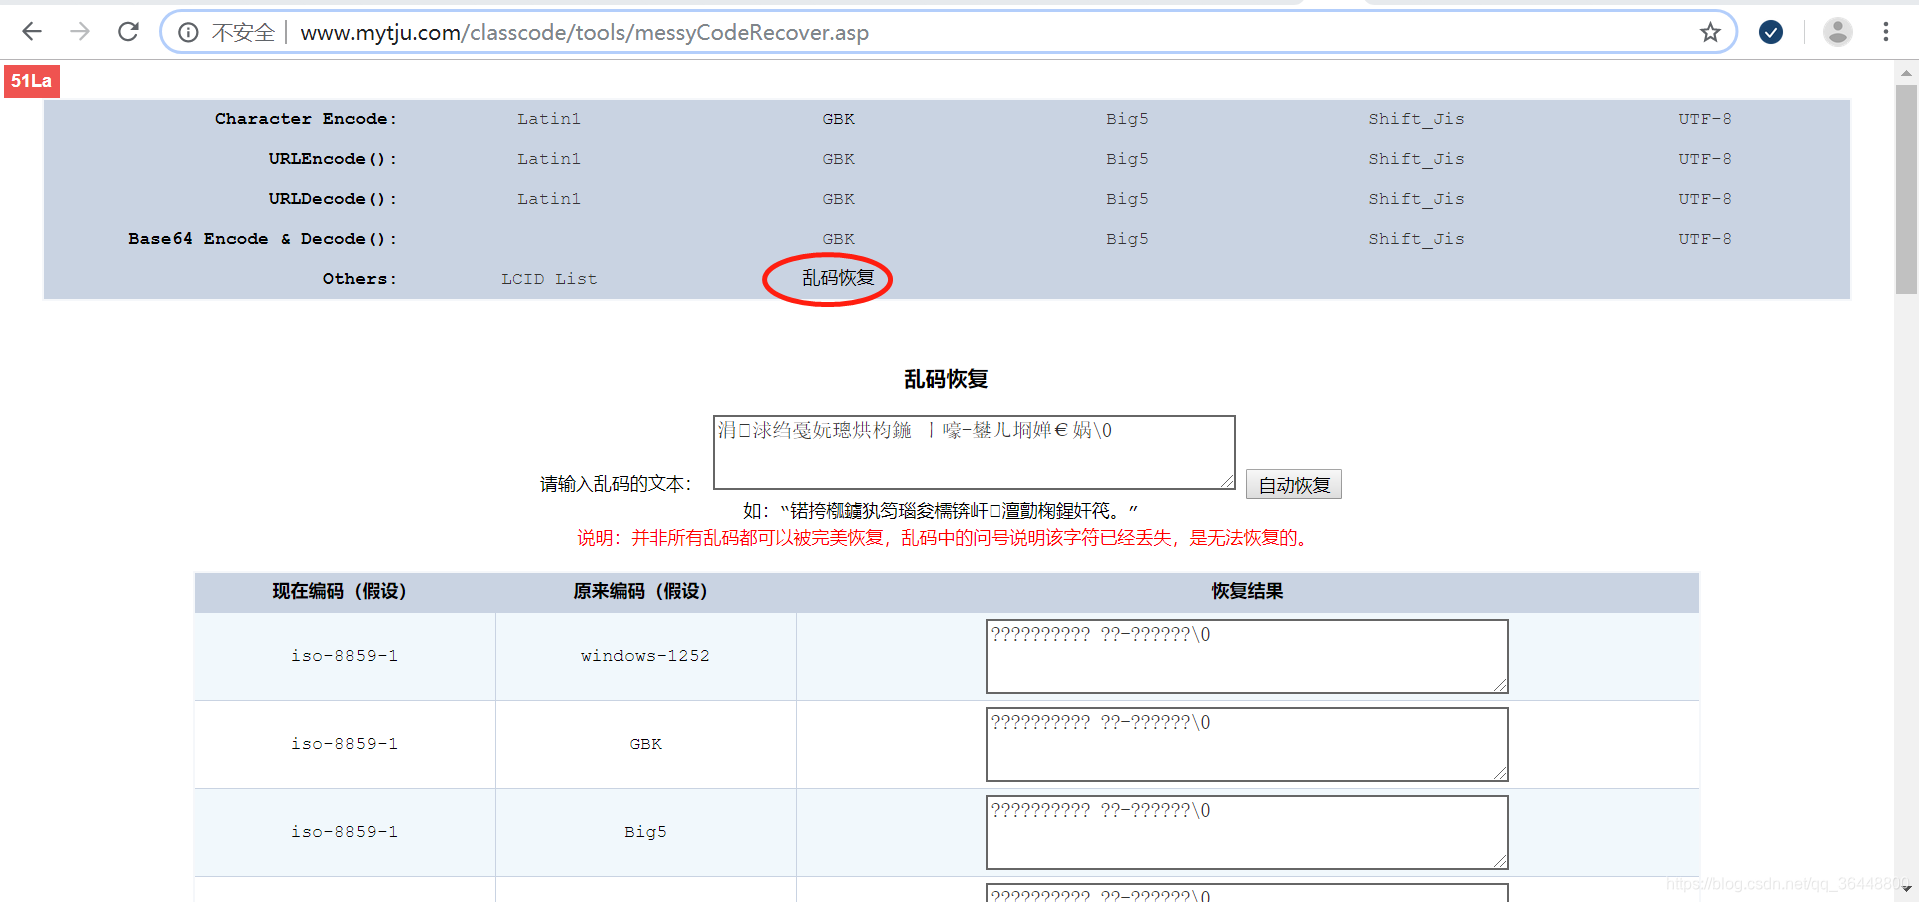Click the forward navigation arrow

pos(79,31)
